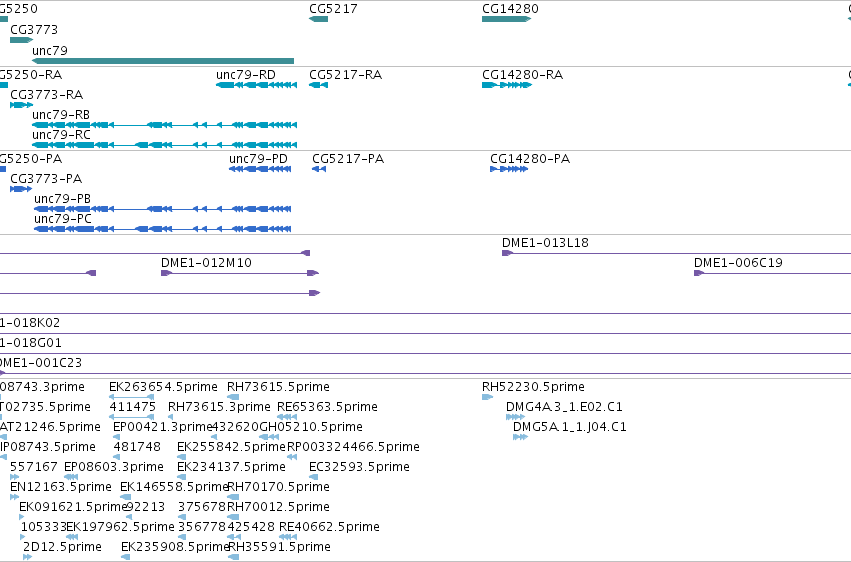The height and width of the screenshot is (562, 851).
Task: Select the CG3773-RA transcript glyph
Action: coord(22,105)
